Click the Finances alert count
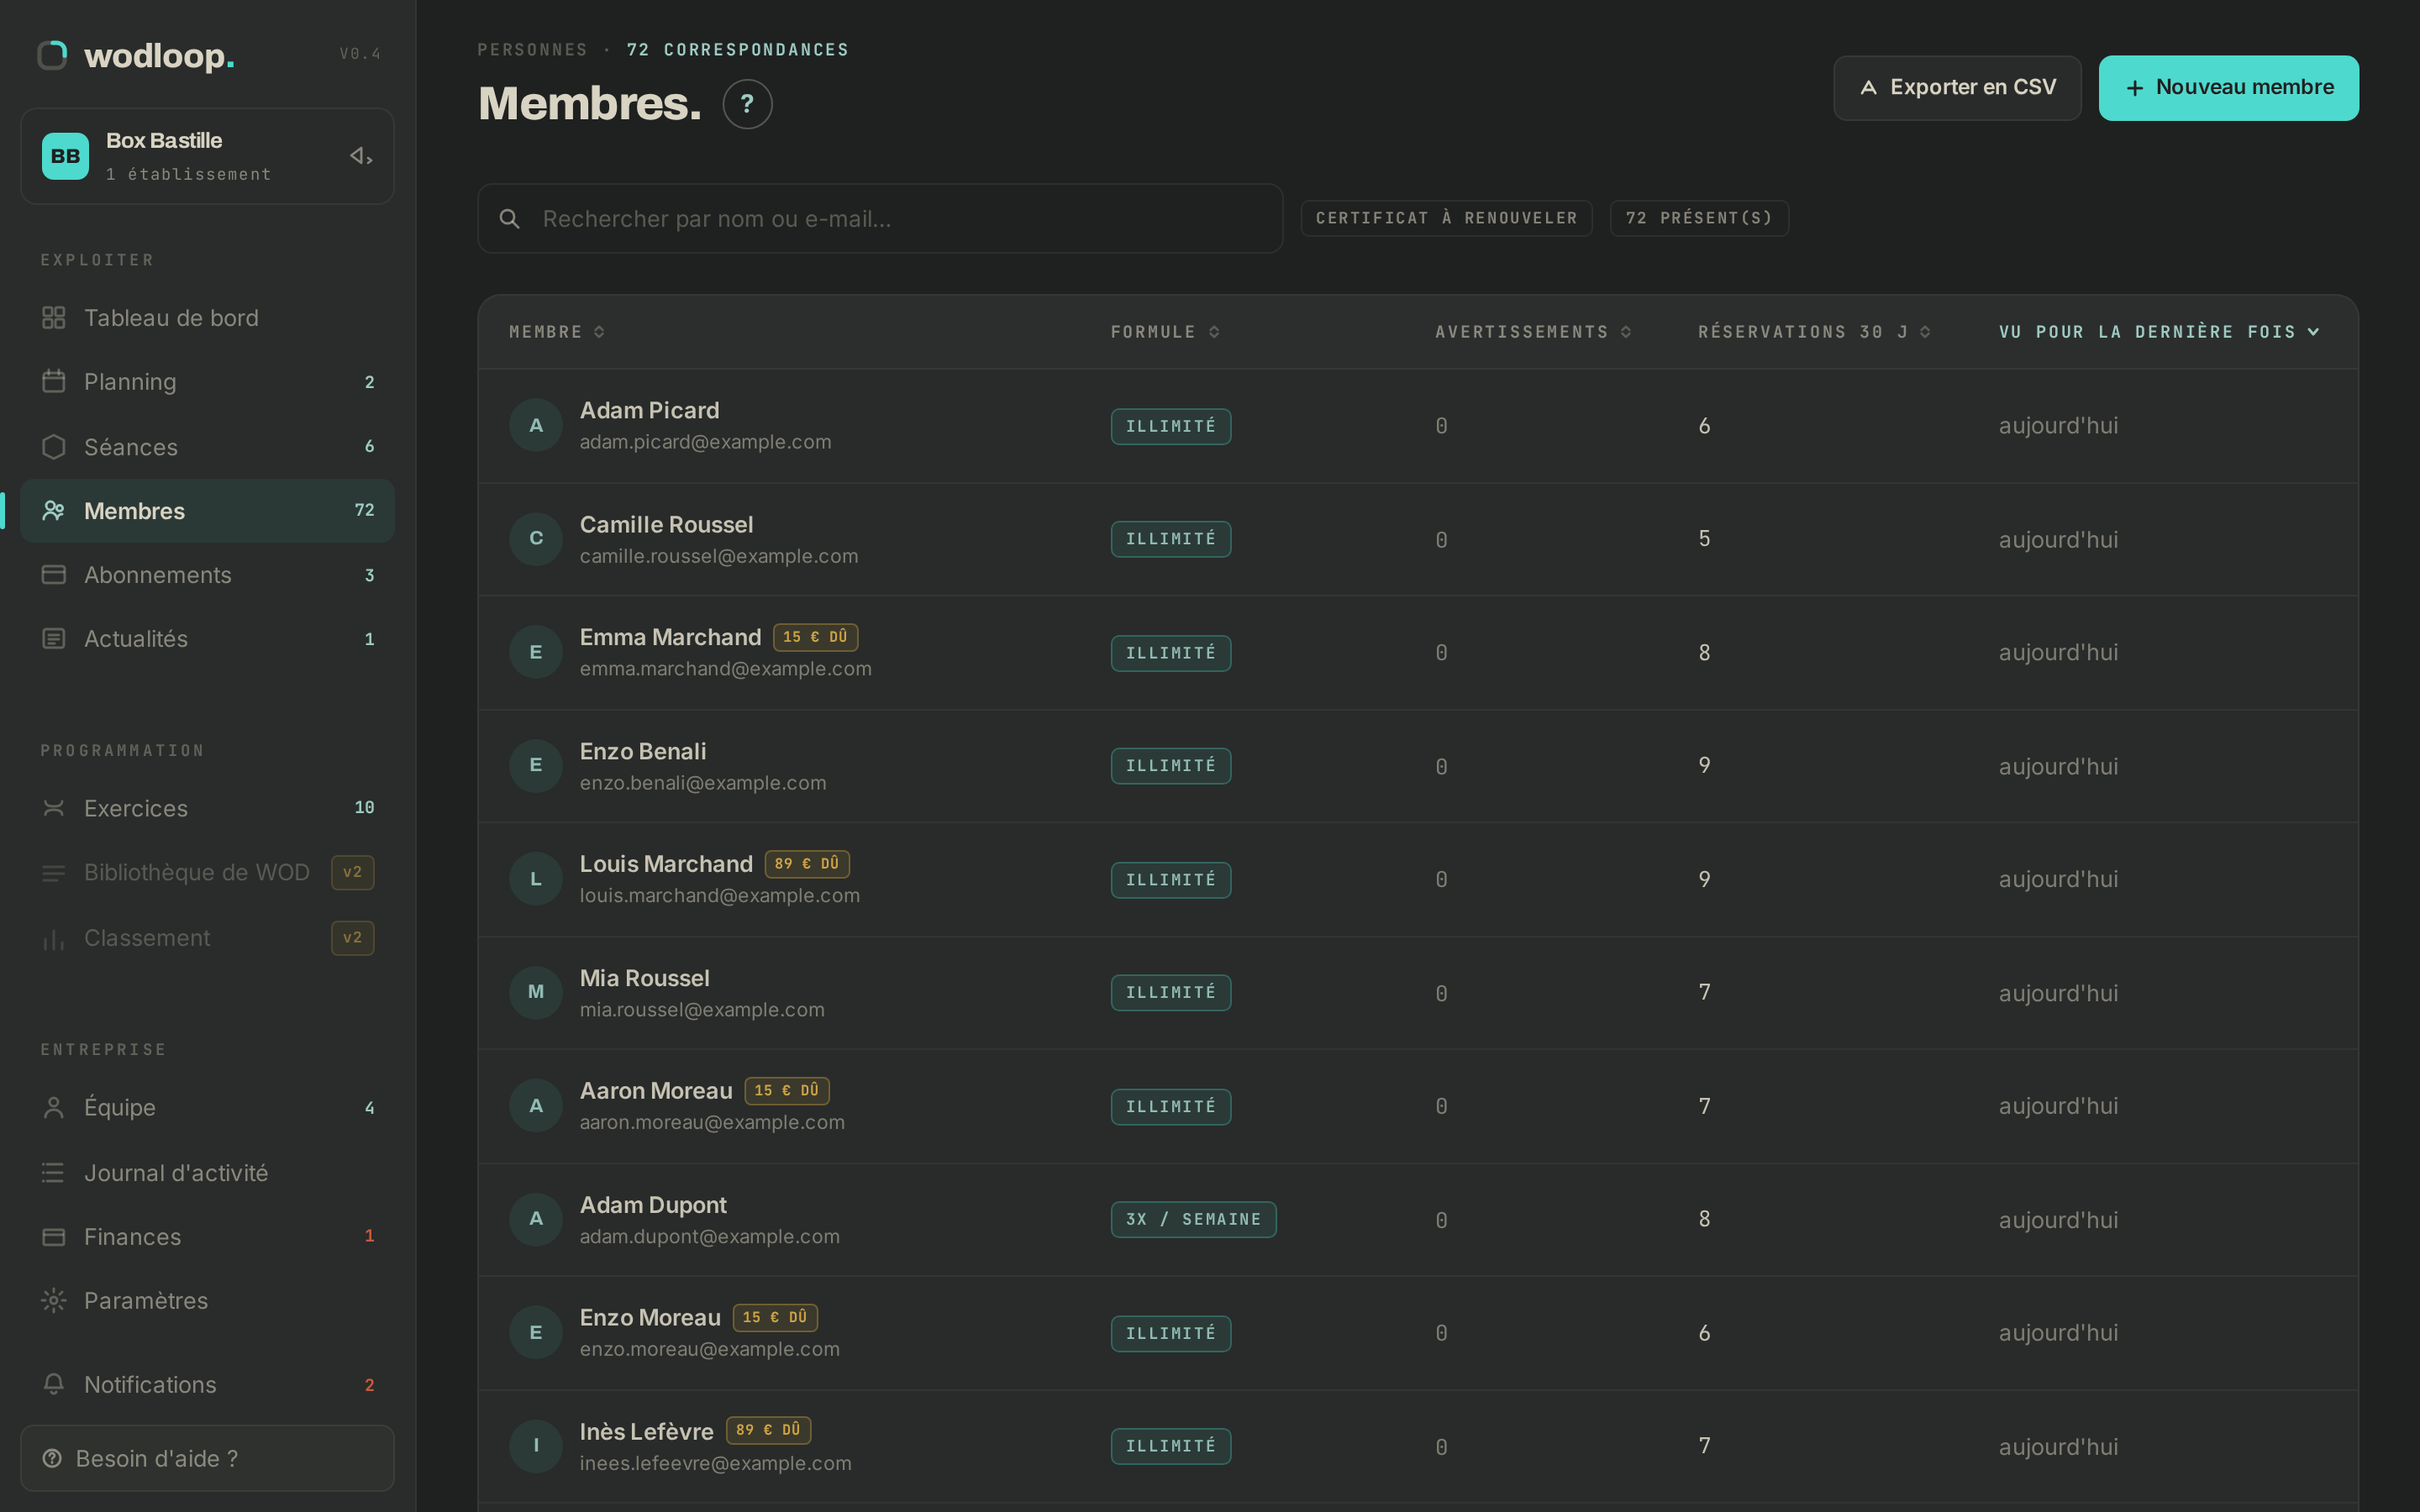Image resolution: width=2420 pixels, height=1512 pixels. click(369, 1236)
